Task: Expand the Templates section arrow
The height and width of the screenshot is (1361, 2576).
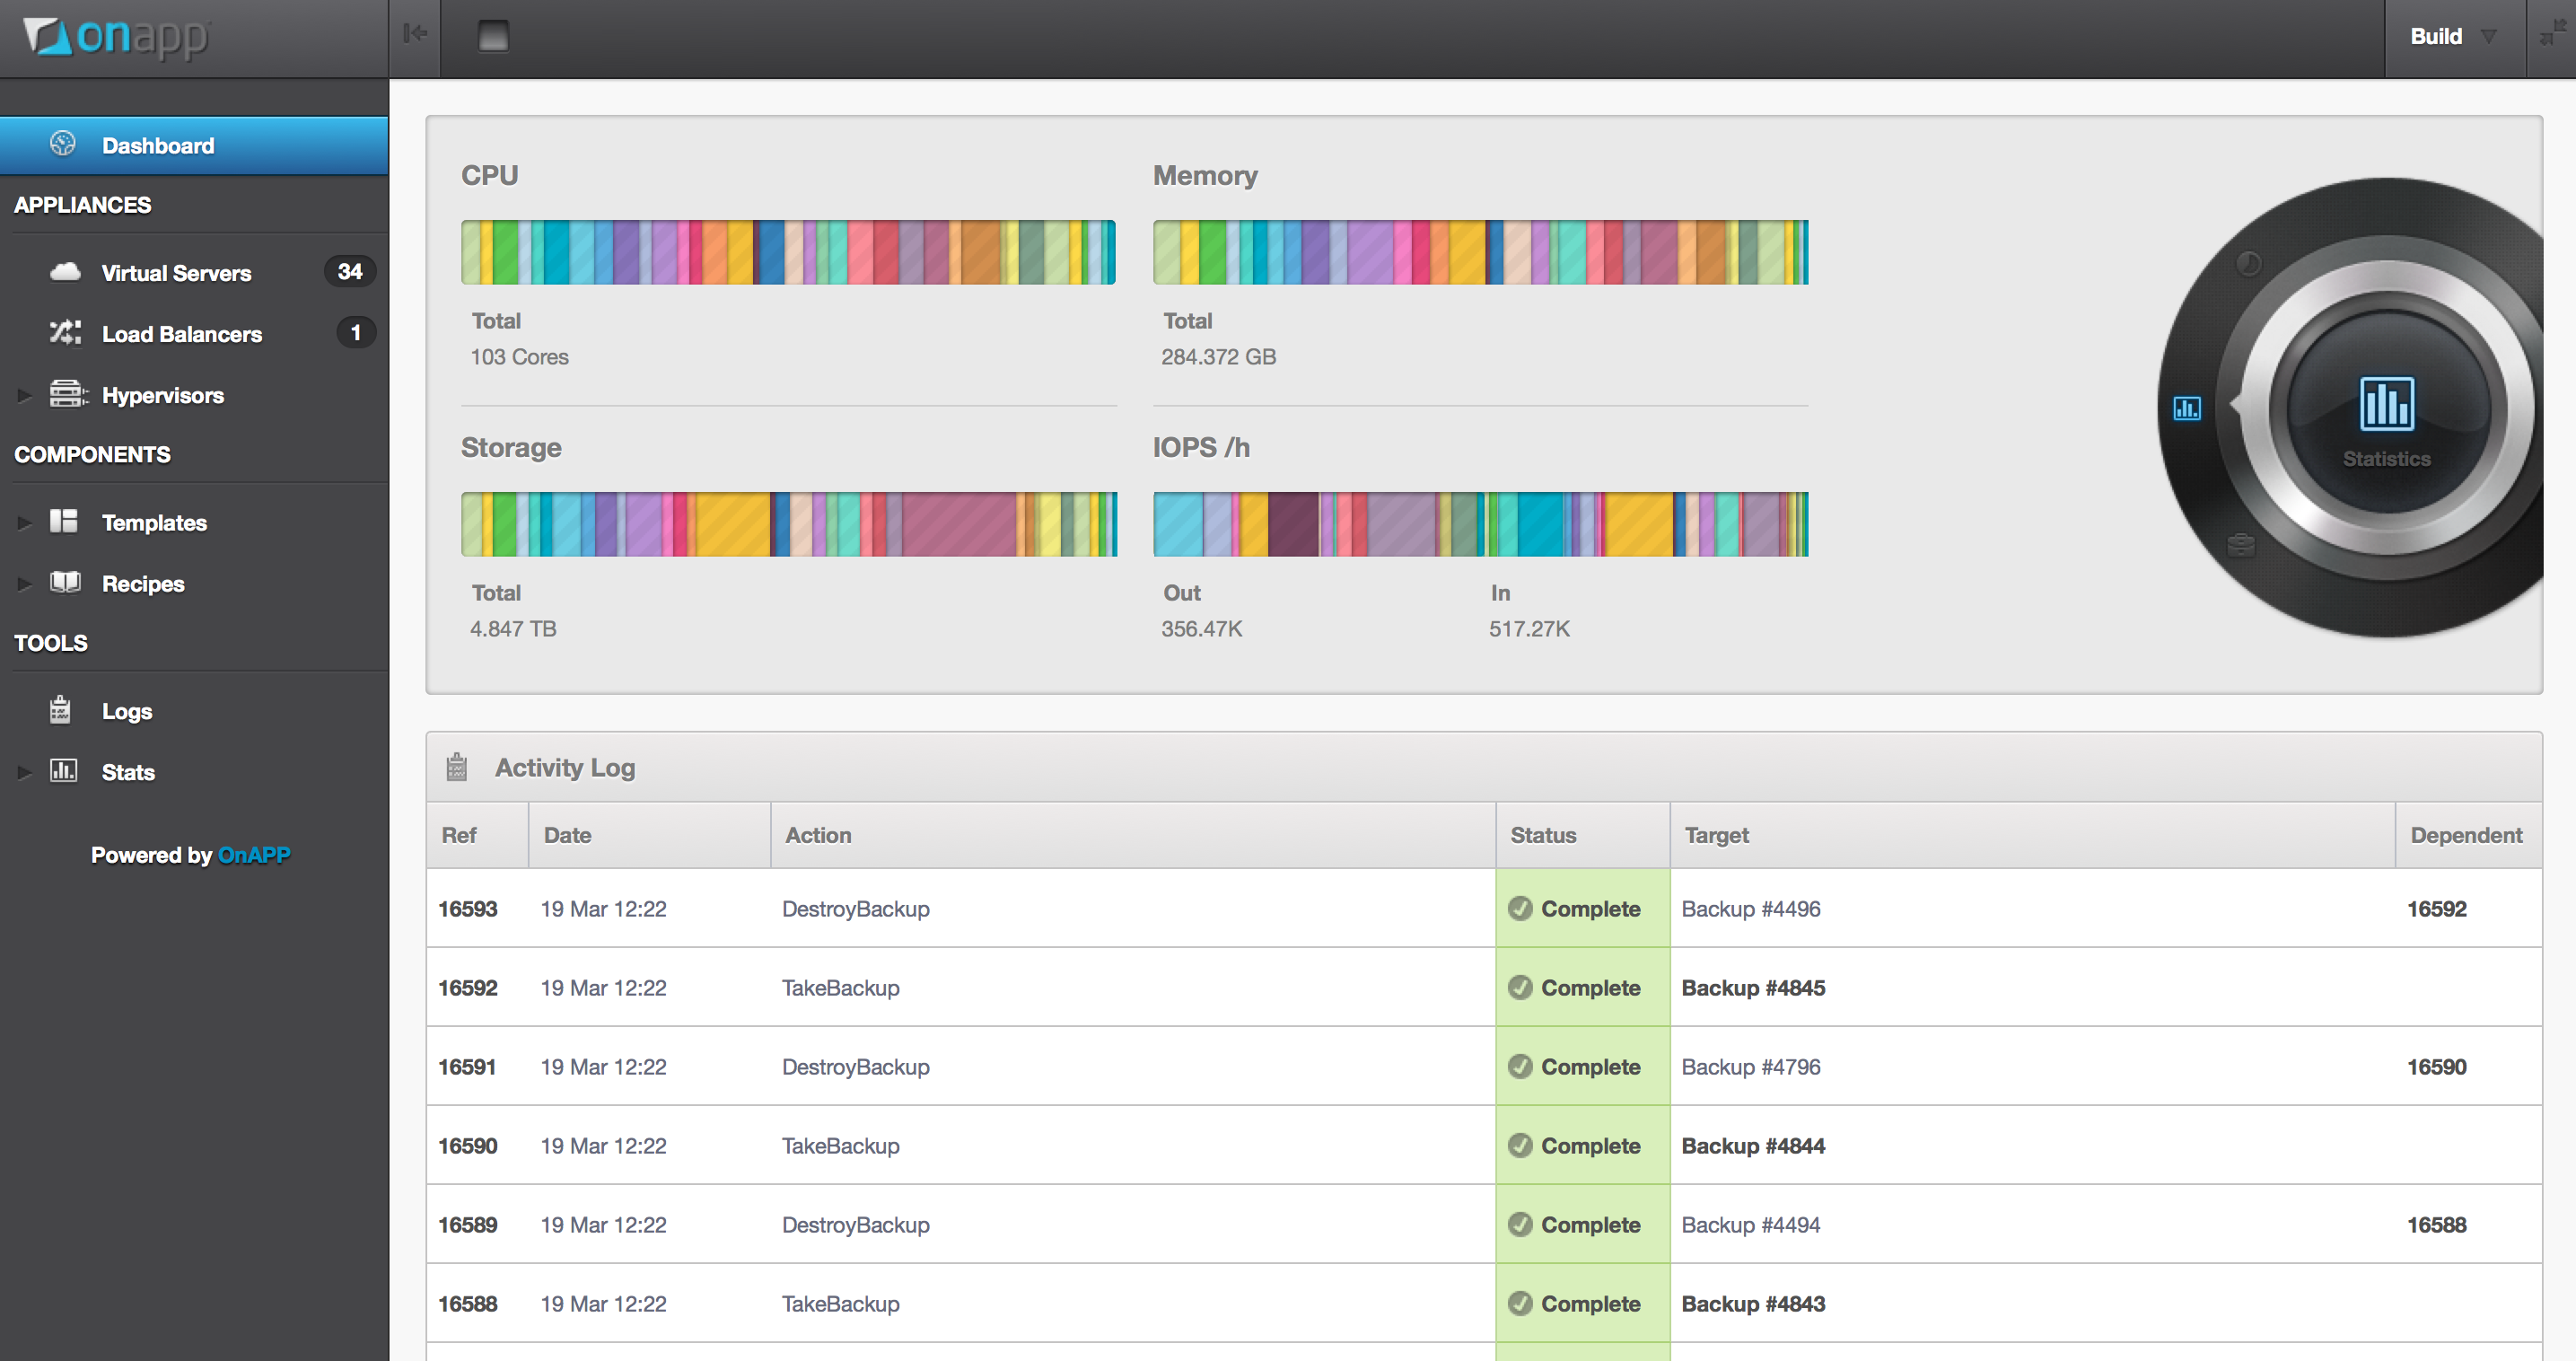Action: click(24, 523)
